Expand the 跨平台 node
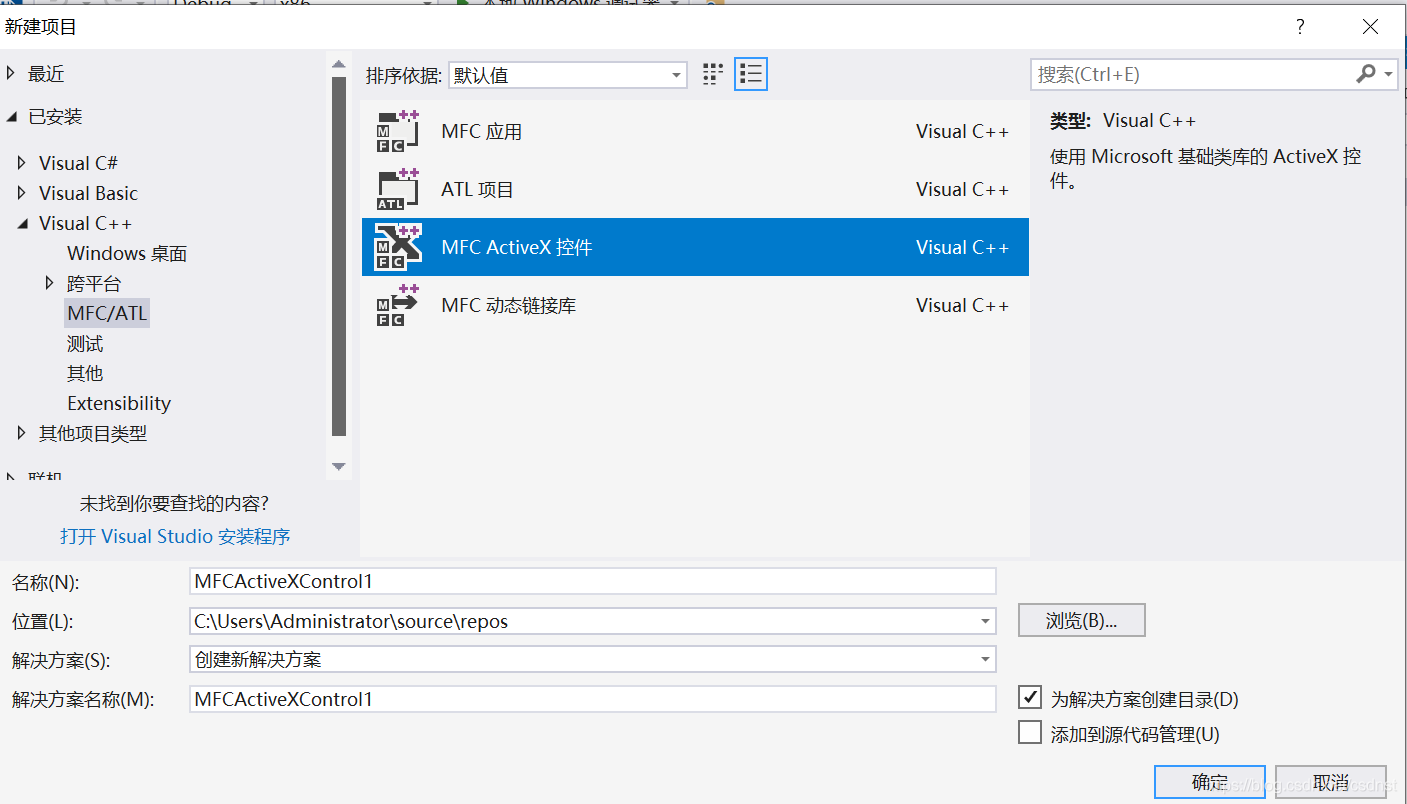 tap(50, 283)
